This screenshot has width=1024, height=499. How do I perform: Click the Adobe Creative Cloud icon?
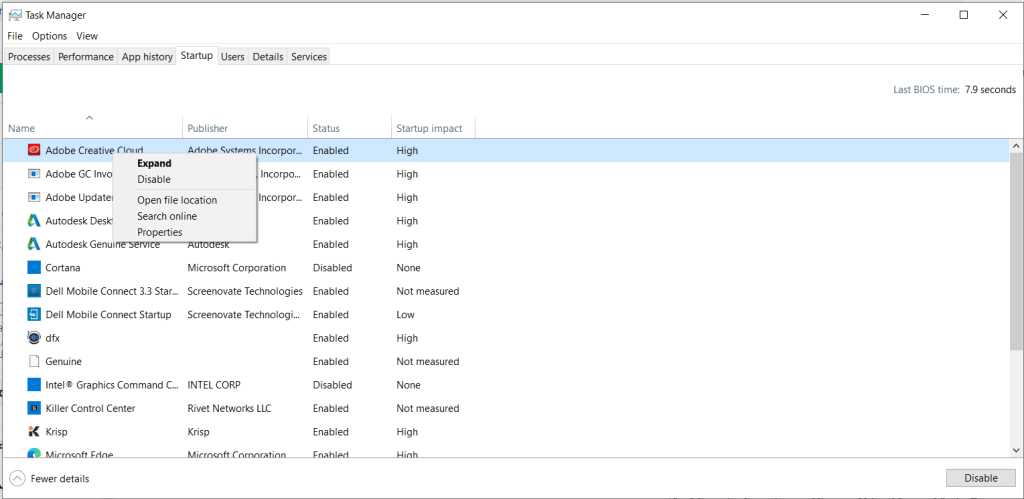point(34,151)
